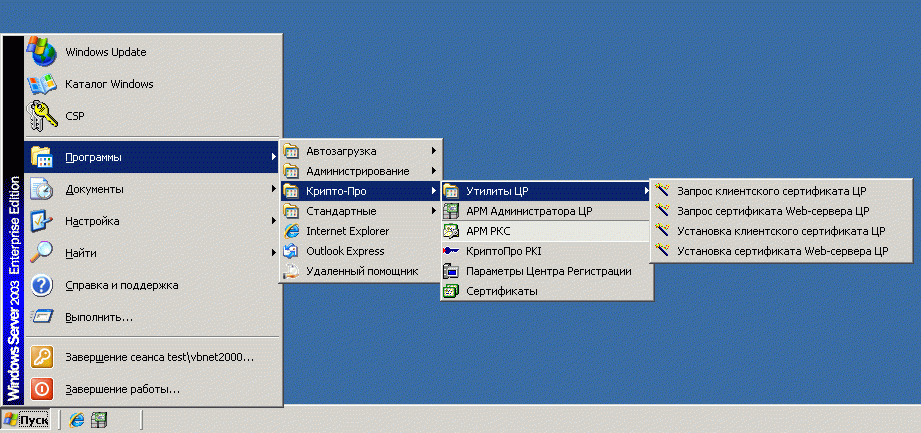Open Windows Update from Start menu

[x=153, y=52]
